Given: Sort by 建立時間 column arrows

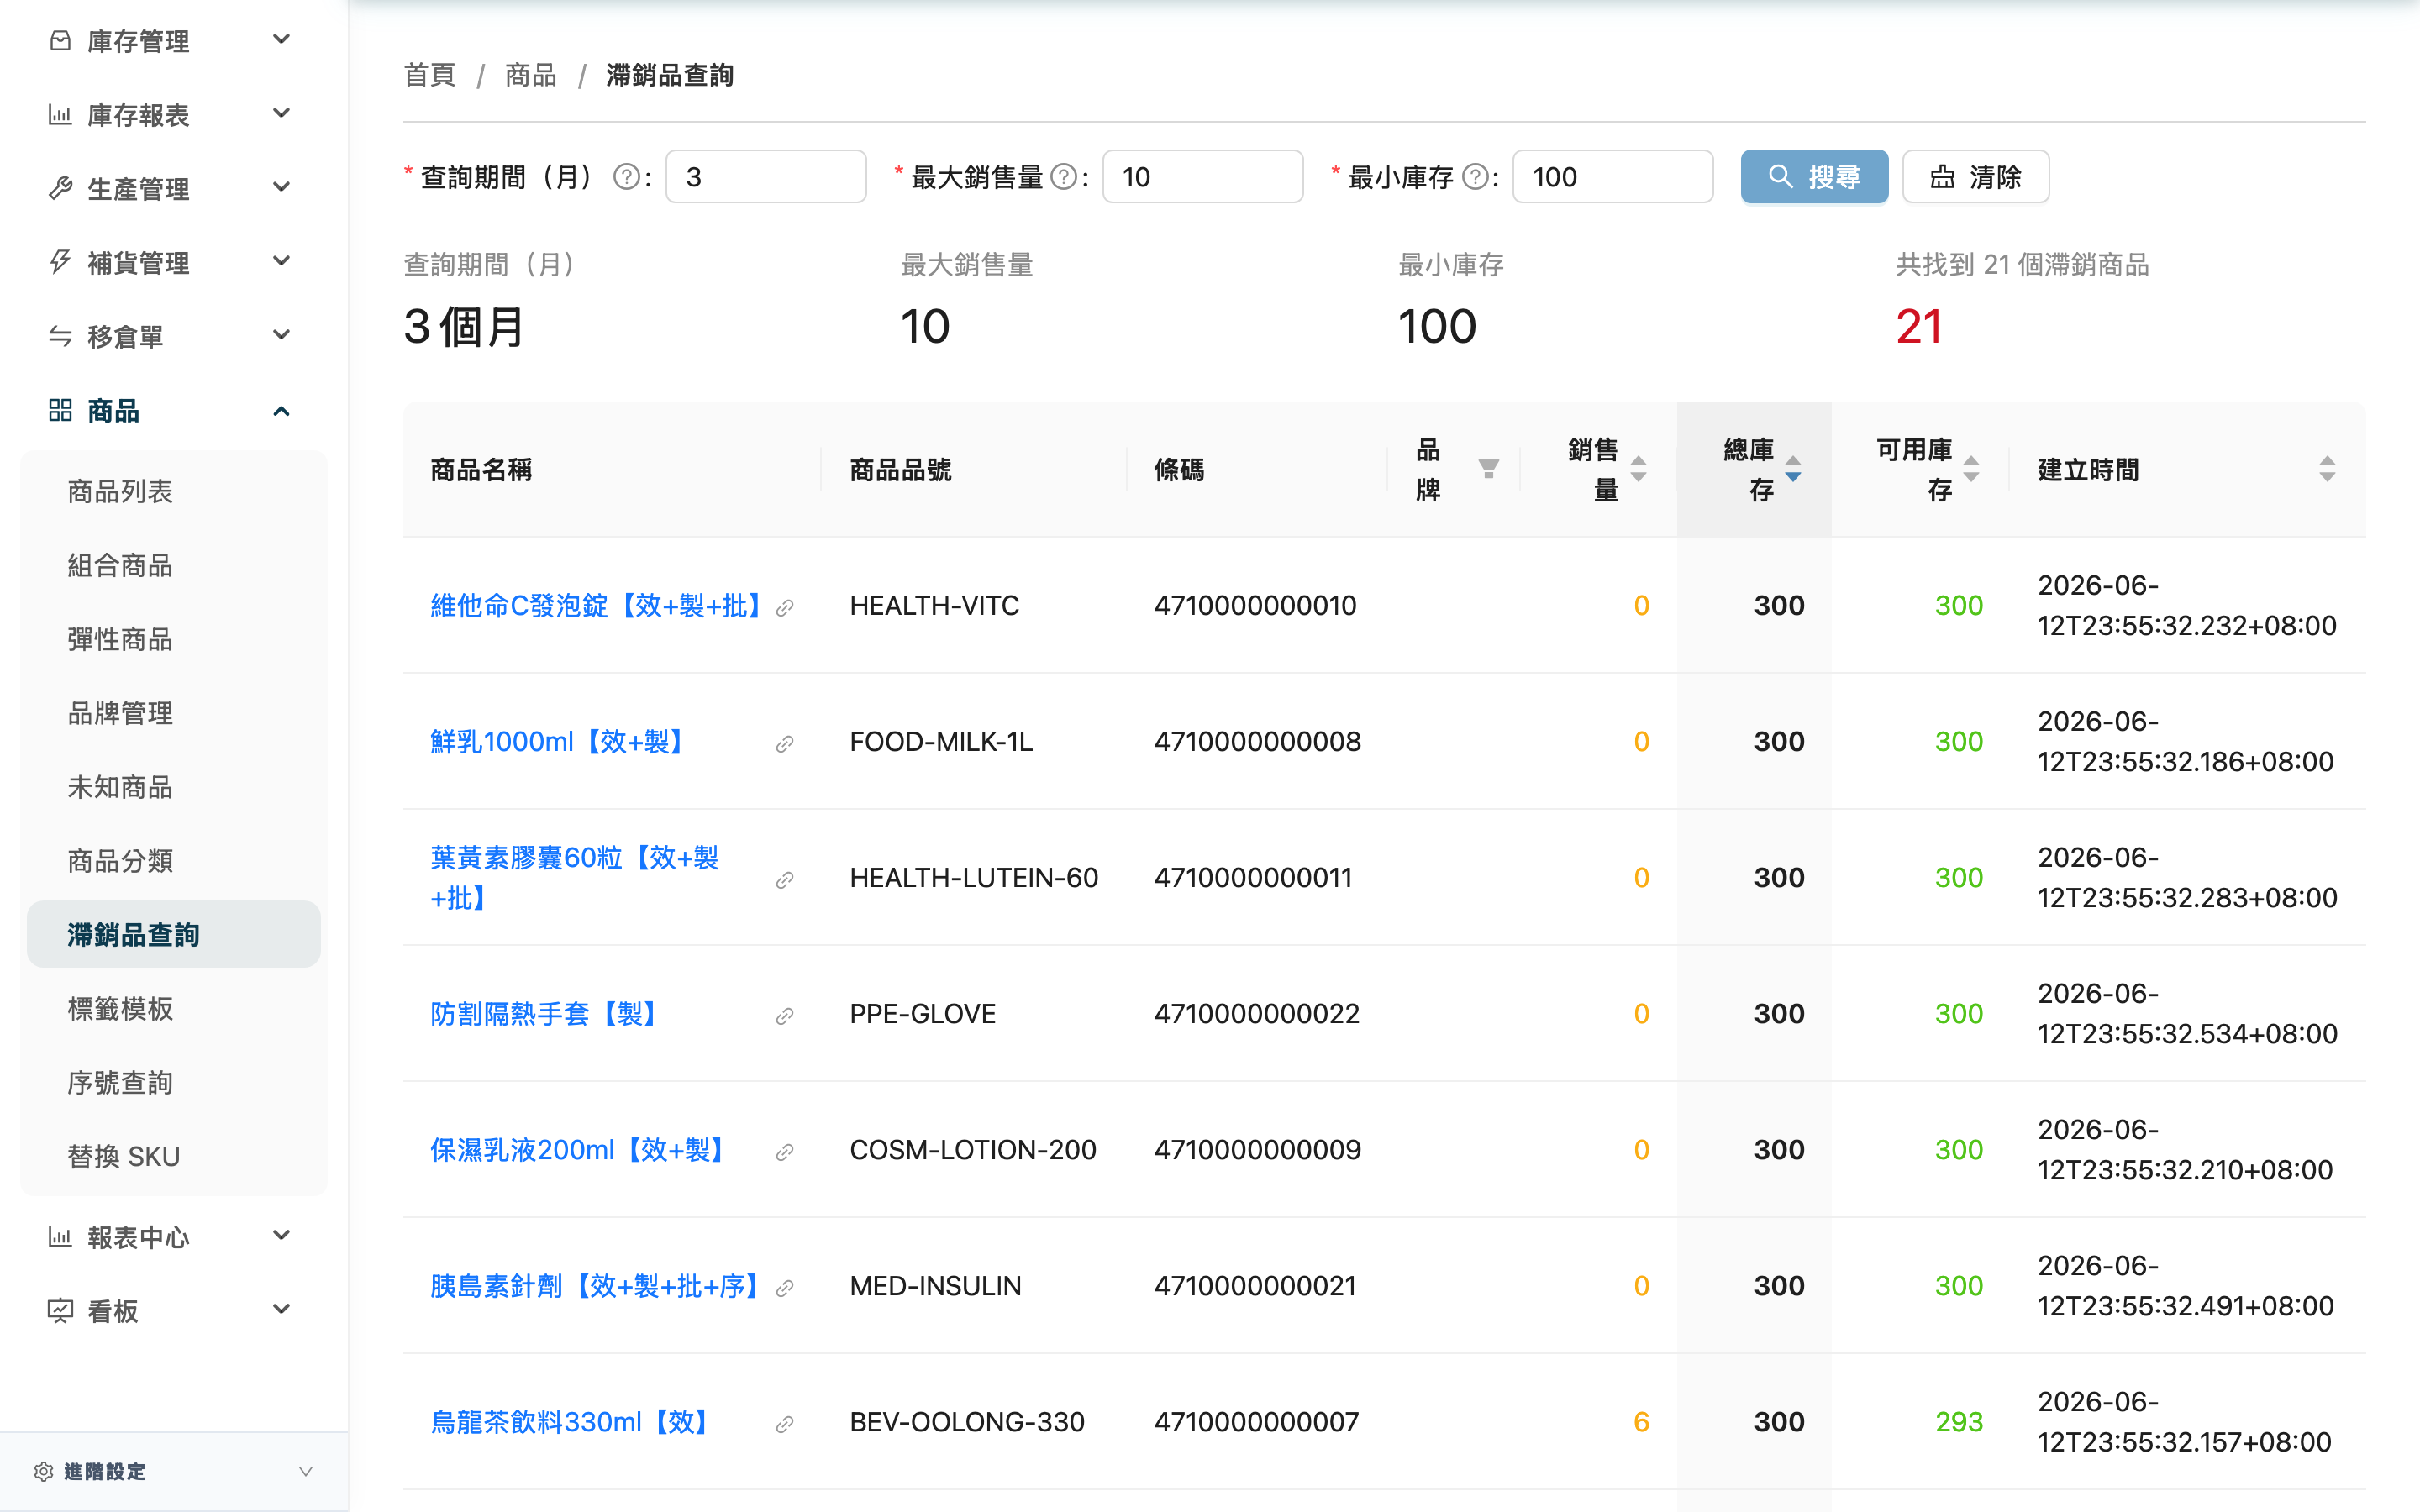Looking at the screenshot, I should click(2327, 469).
